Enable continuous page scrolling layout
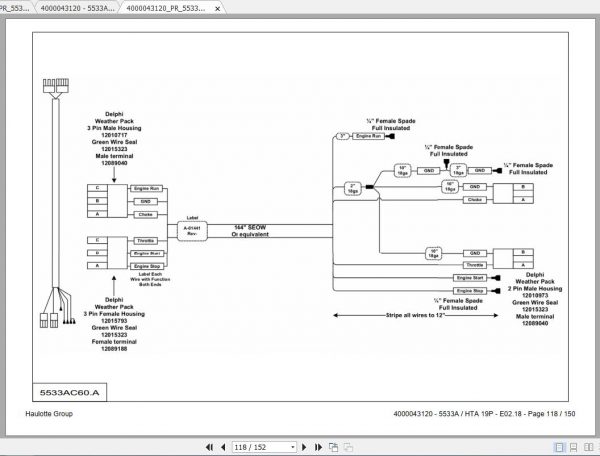The image size is (600, 456). point(574,447)
